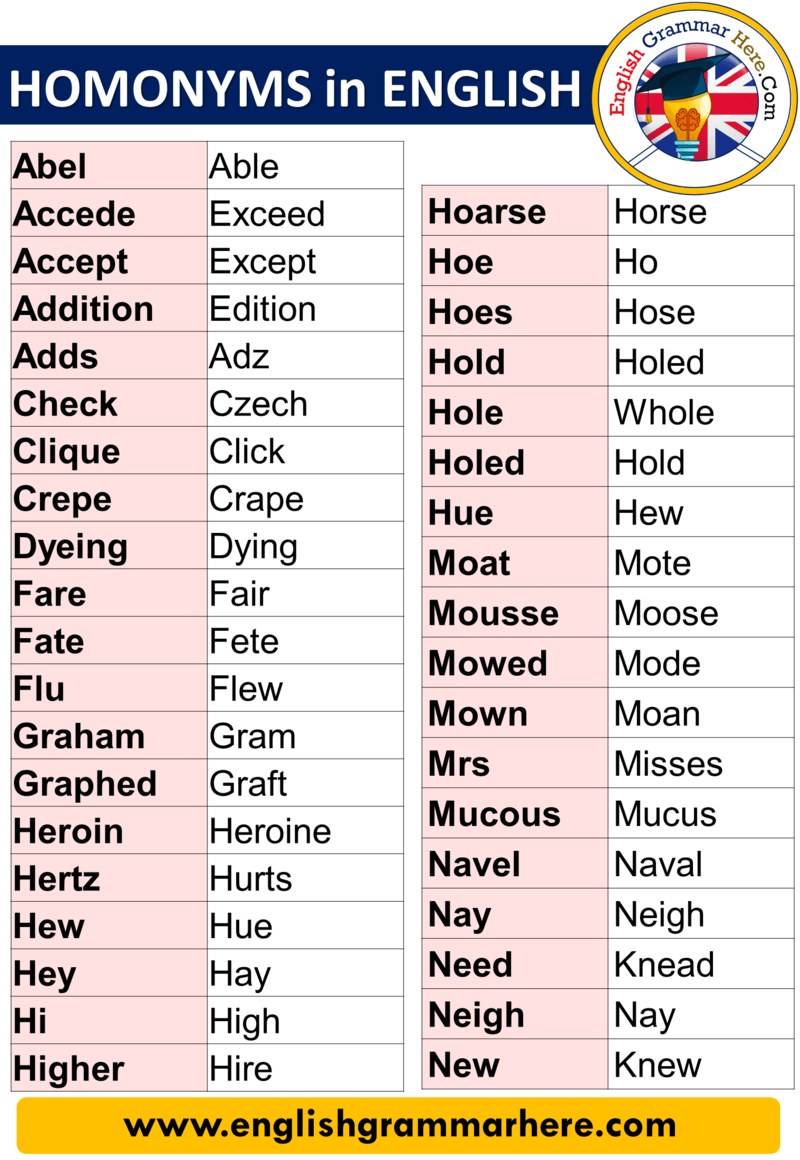Select the Knew cell
Screen dimensions: 800x1160
(701, 1065)
